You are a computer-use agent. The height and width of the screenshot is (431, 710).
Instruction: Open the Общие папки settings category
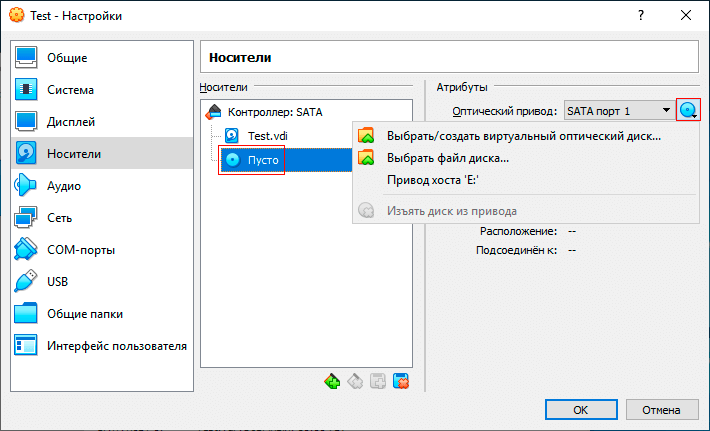pyautogui.click(x=102, y=314)
